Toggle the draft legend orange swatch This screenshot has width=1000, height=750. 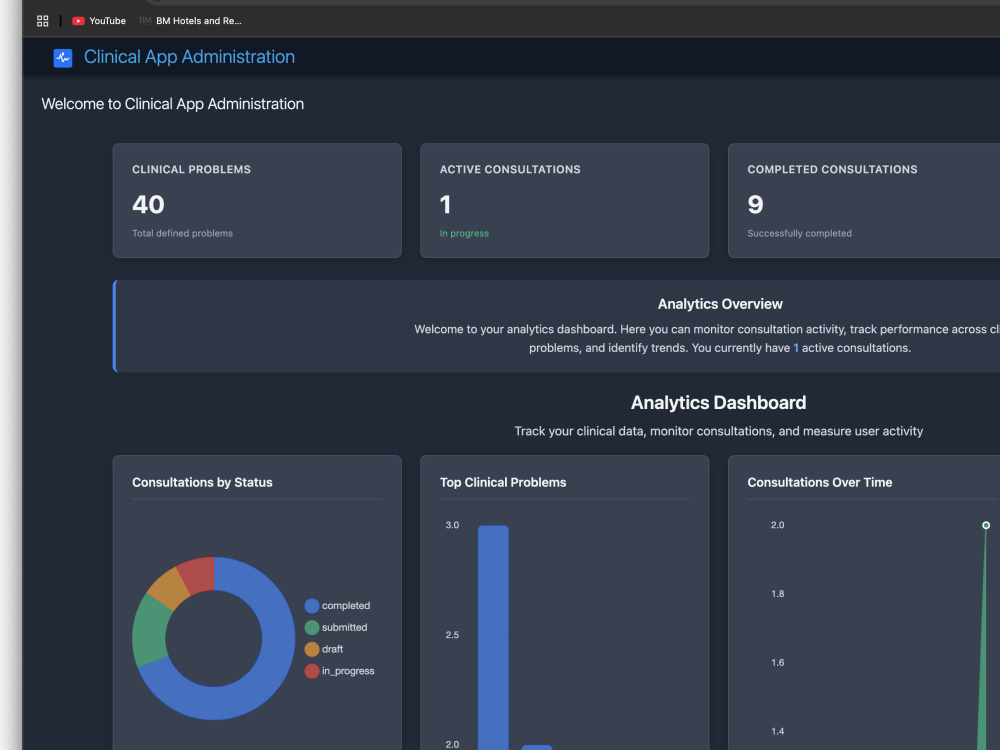pos(312,649)
